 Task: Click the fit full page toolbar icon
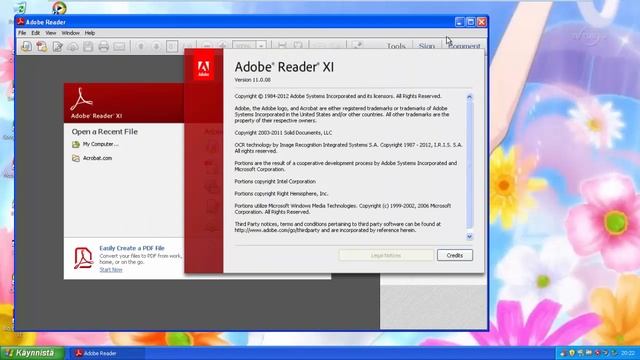pos(298,45)
